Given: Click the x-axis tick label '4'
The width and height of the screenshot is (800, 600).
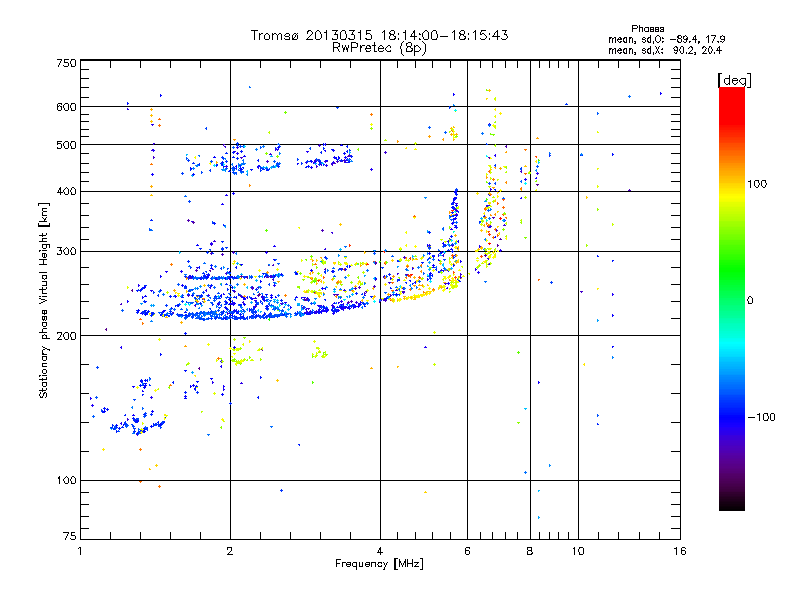Looking at the screenshot, I should pos(380,551).
